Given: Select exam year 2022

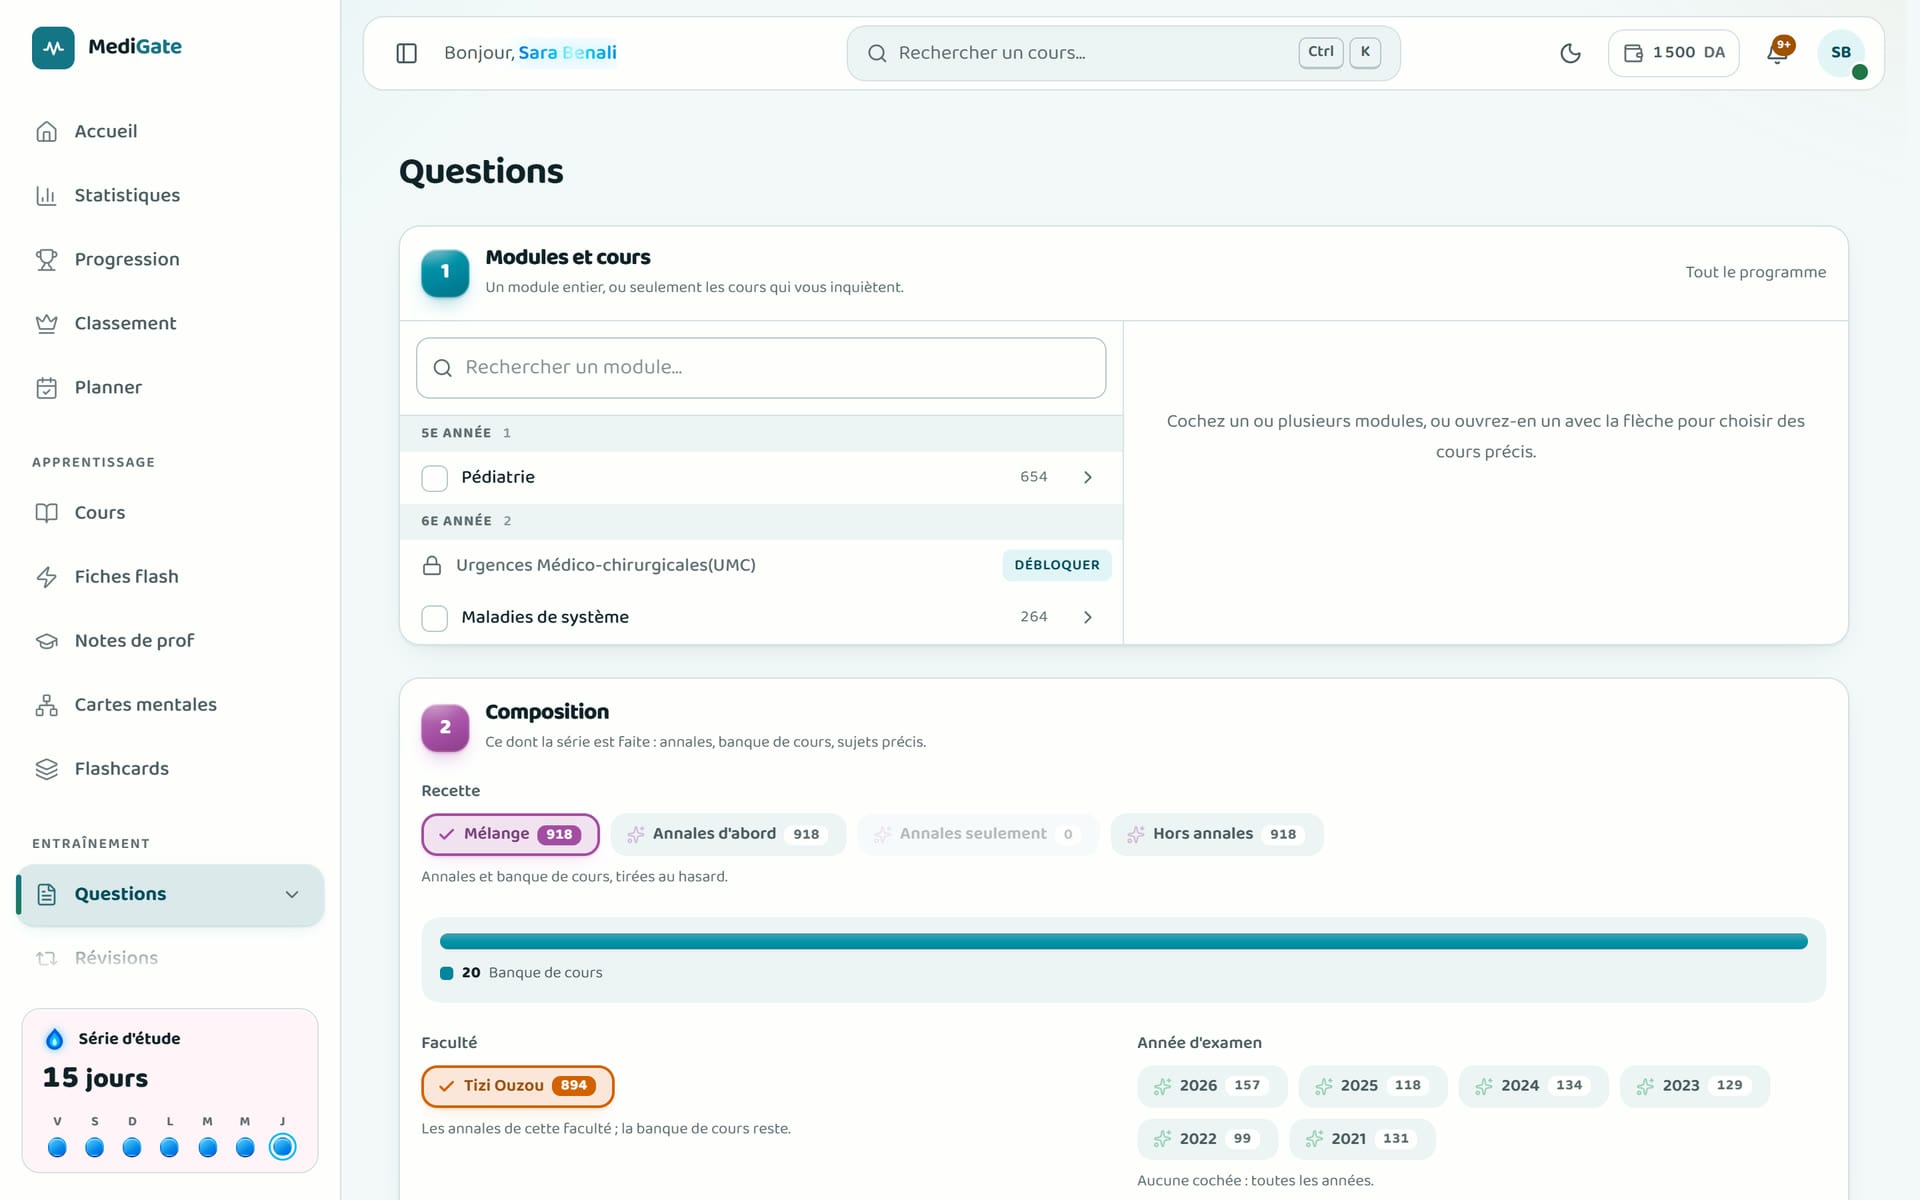Looking at the screenshot, I should pyautogui.click(x=1207, y=1139).
